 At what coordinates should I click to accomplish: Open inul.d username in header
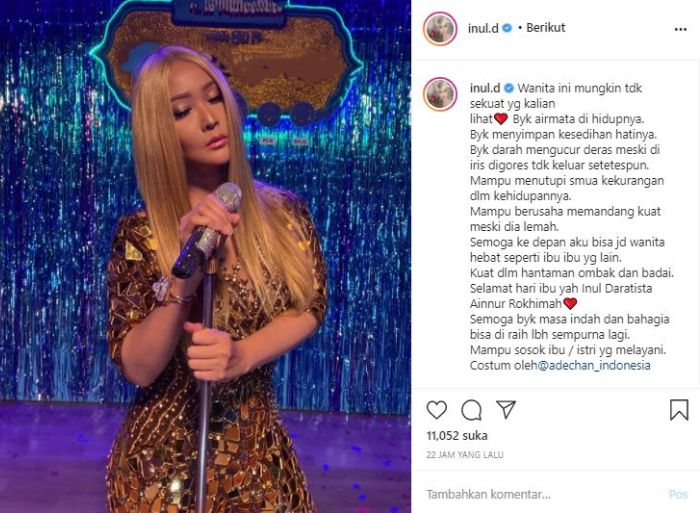tap(483, 28)
